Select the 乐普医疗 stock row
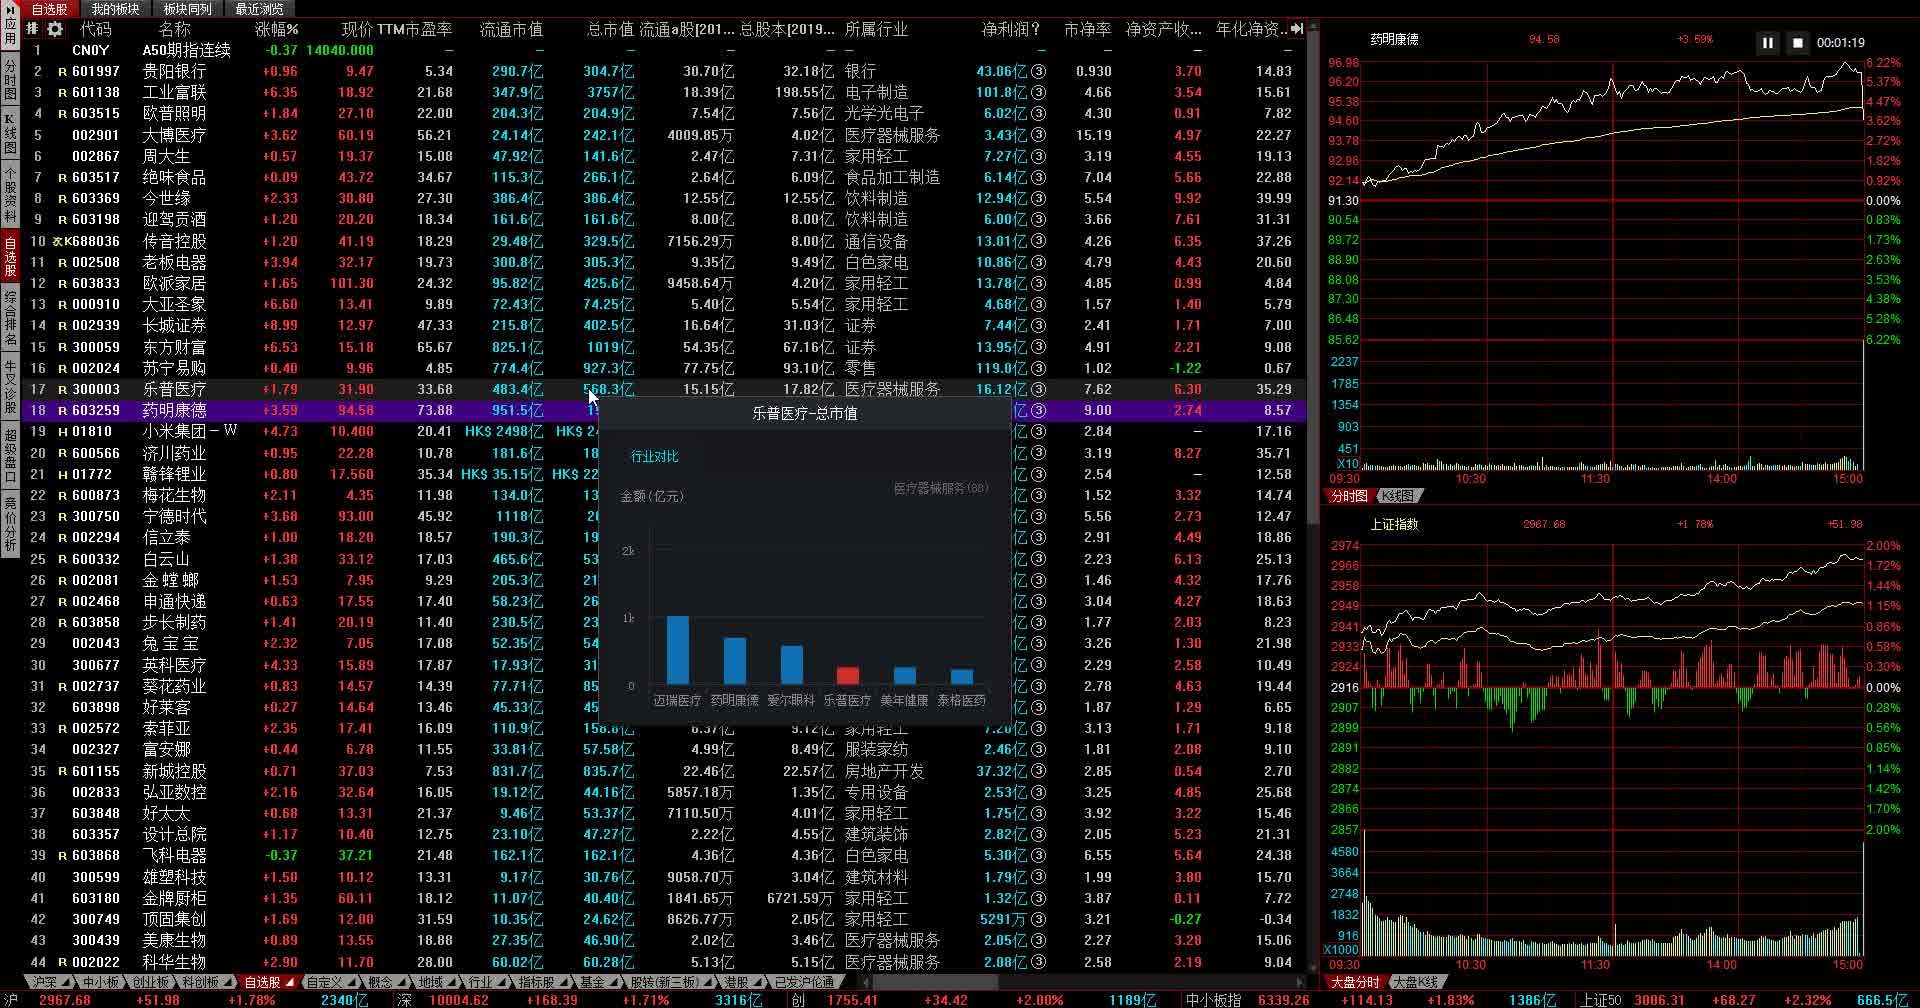 point(665,389)
